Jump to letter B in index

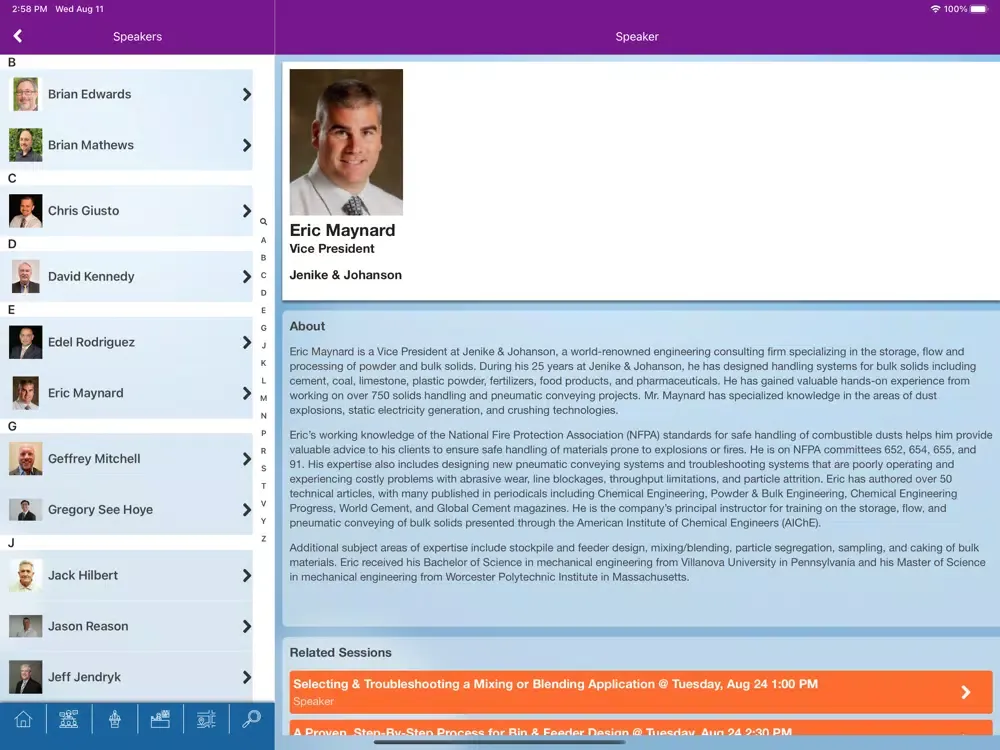pyautogui.click(x=263, y=258)
